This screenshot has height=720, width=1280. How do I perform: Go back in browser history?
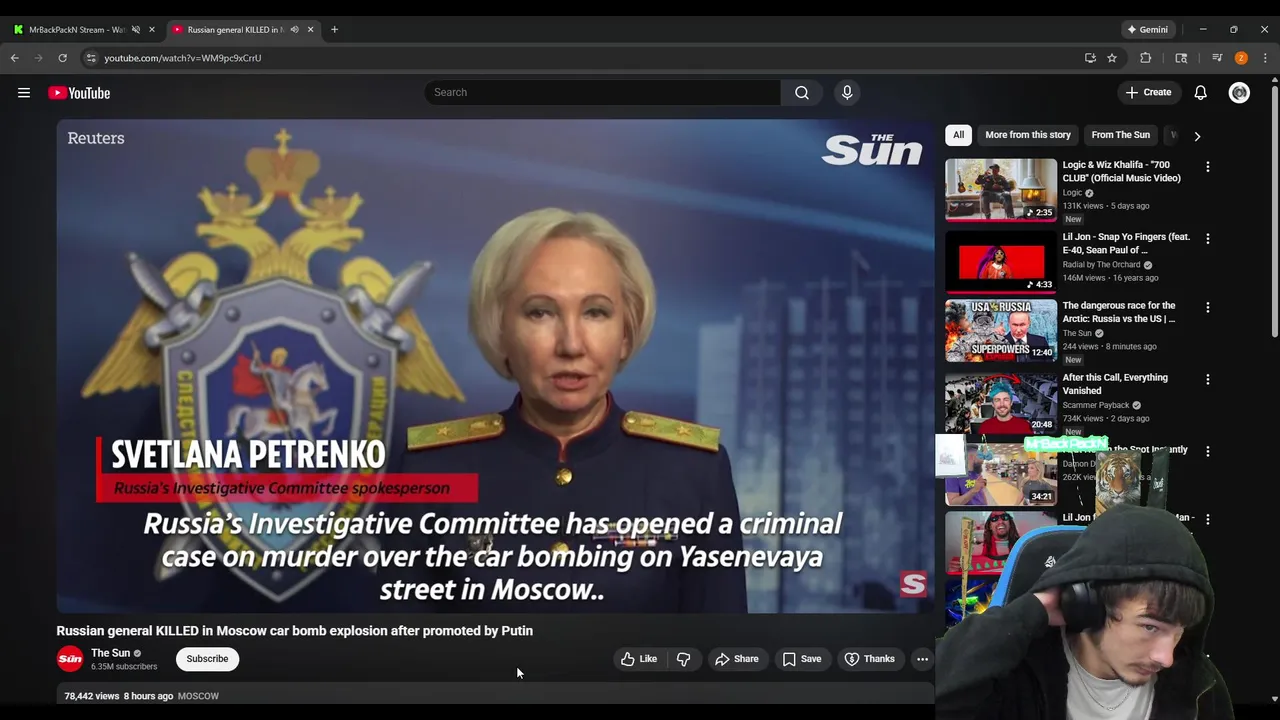coord(15,58)
